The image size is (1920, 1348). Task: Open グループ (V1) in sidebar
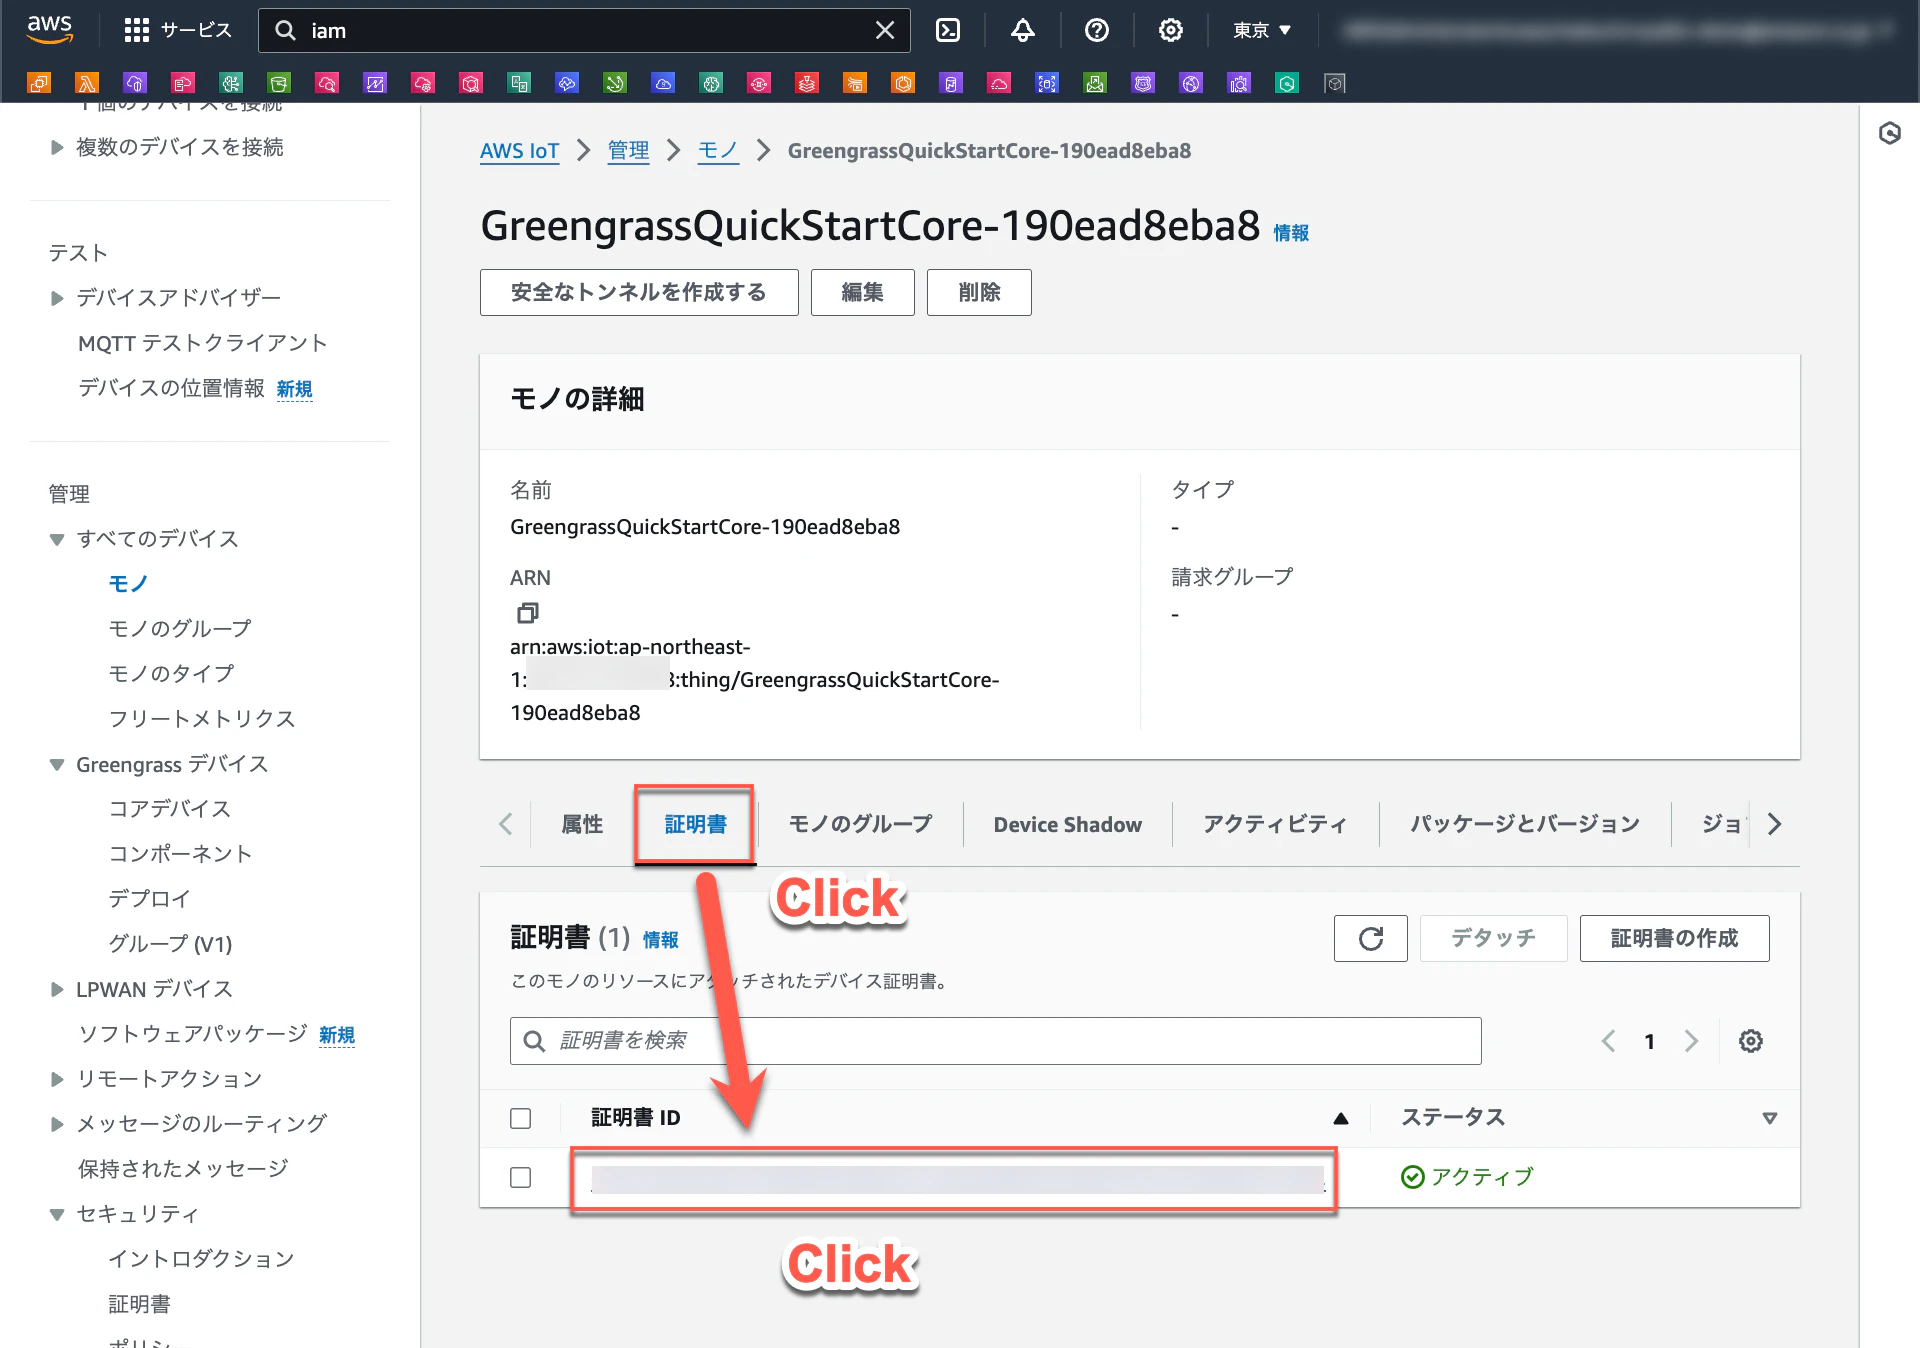tap(170, 944)
